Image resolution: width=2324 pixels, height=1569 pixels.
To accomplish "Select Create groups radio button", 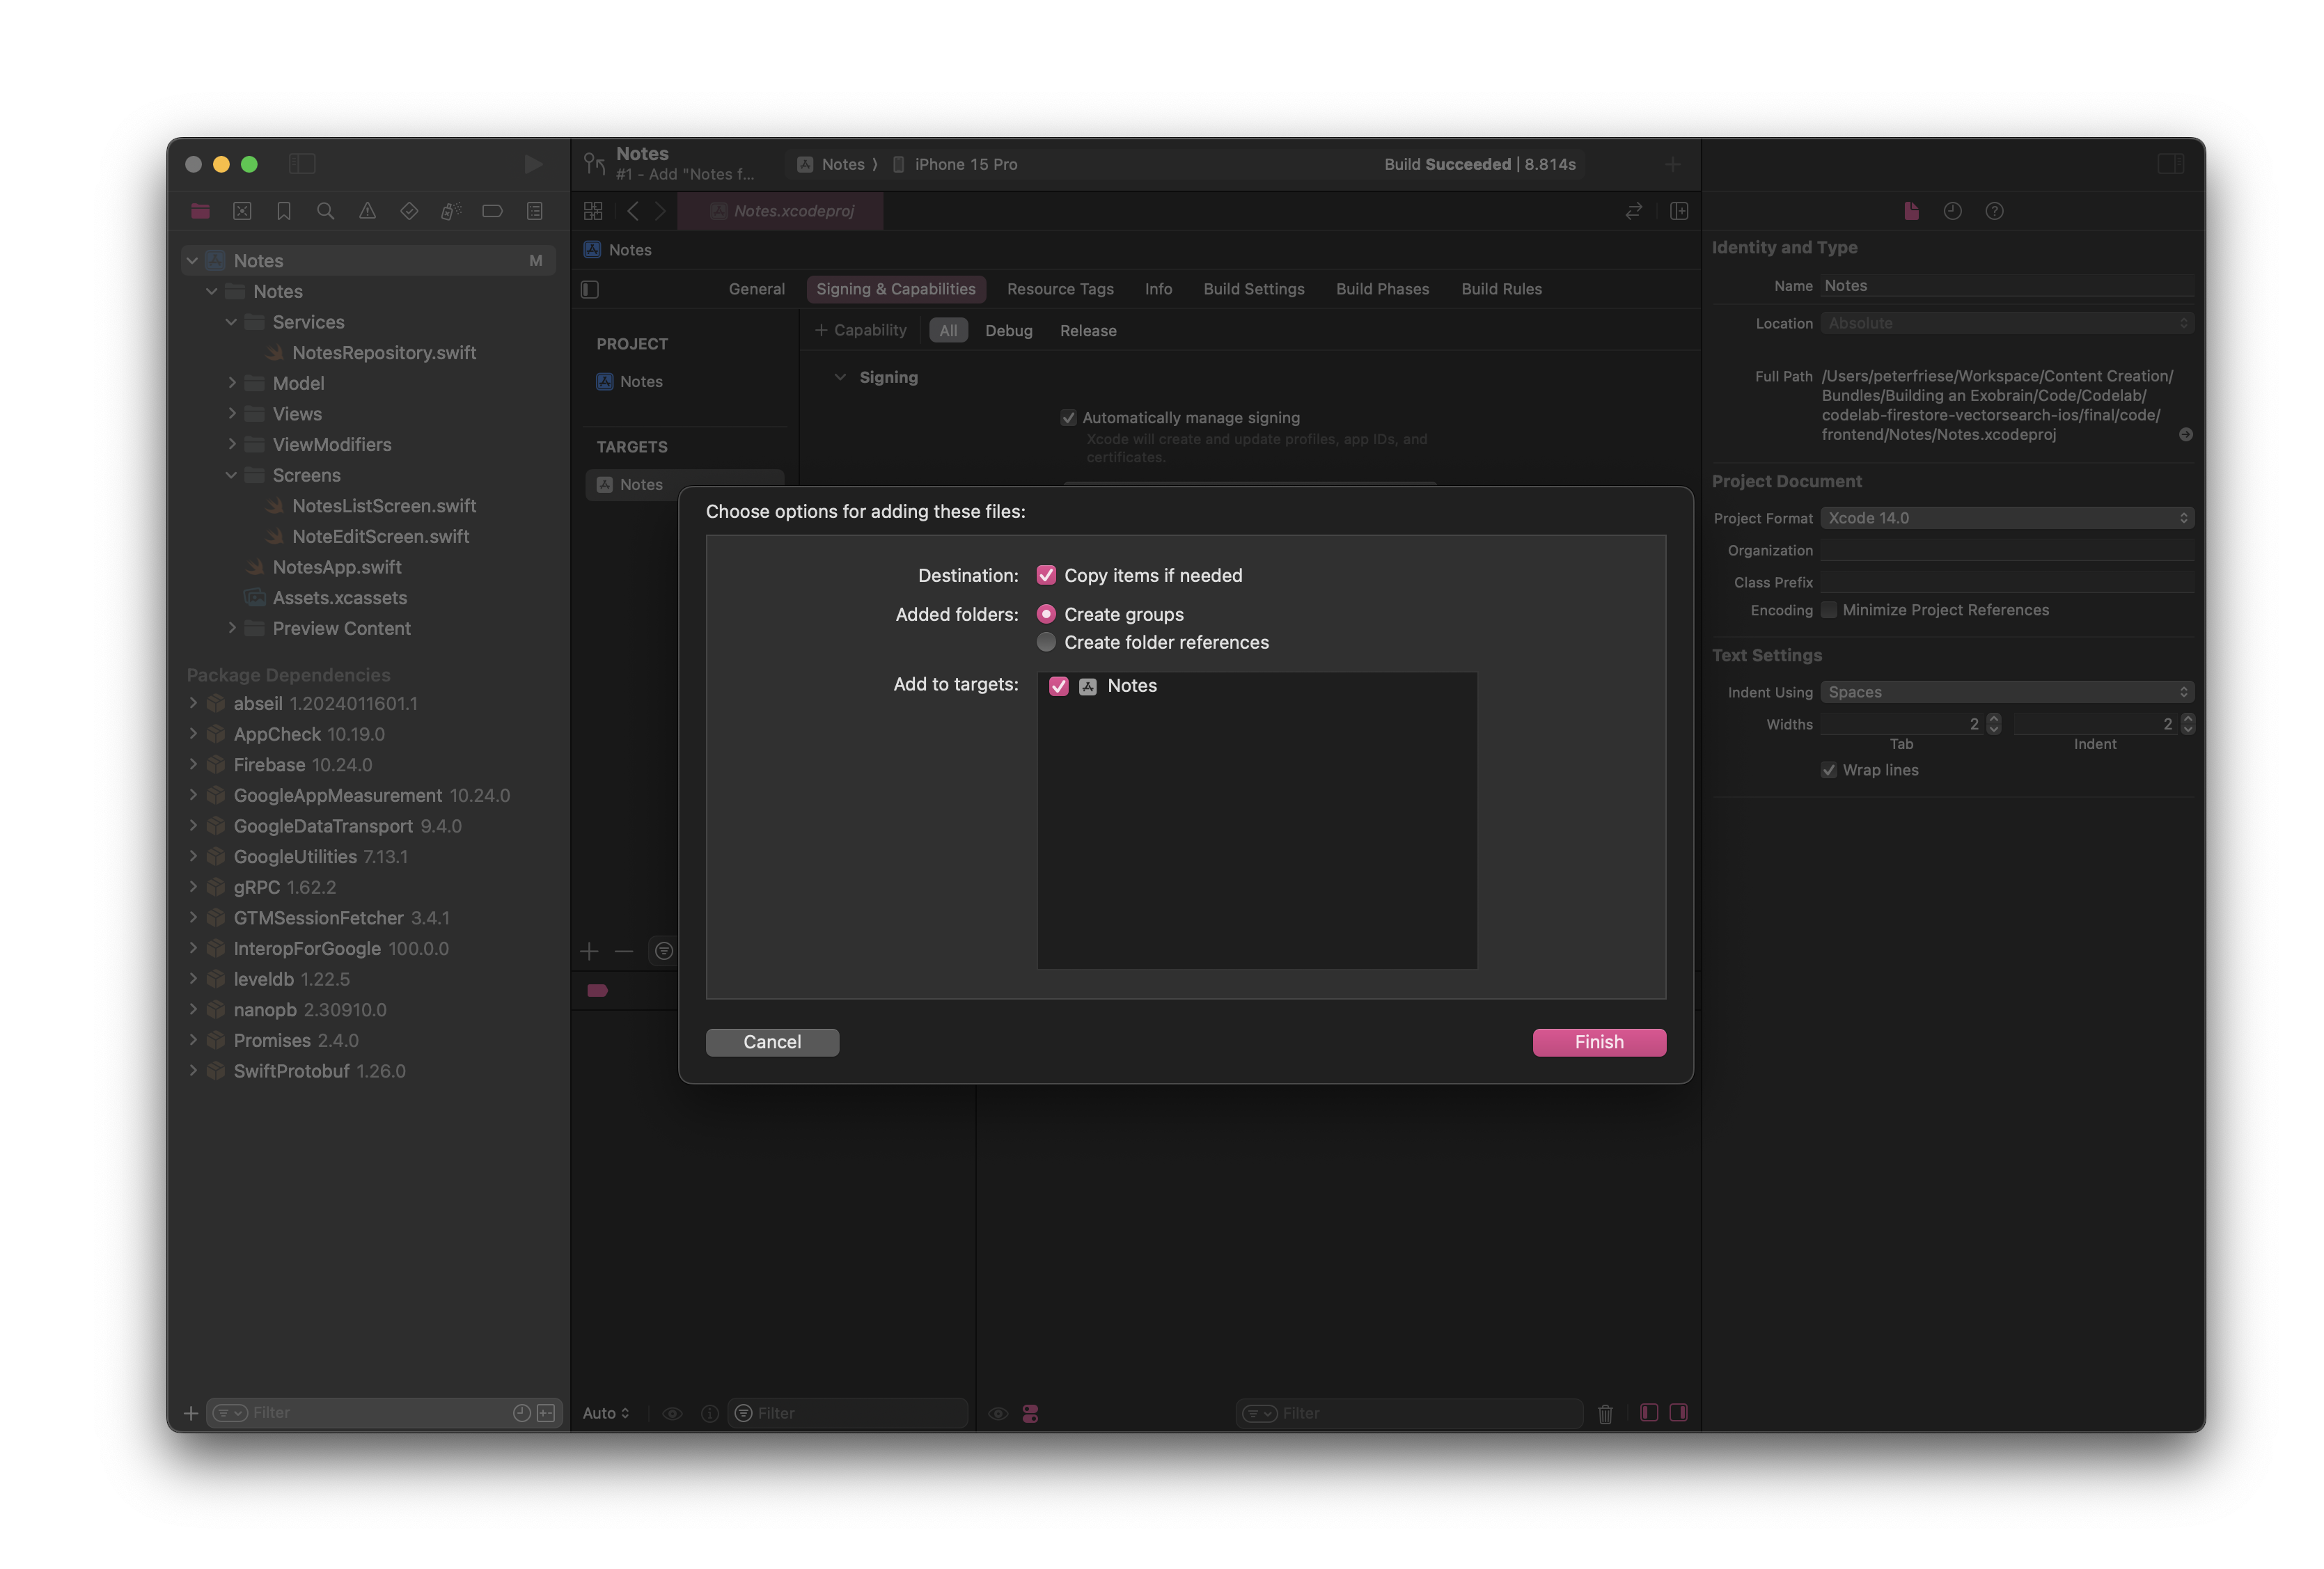I will (x=1047, y=613).
